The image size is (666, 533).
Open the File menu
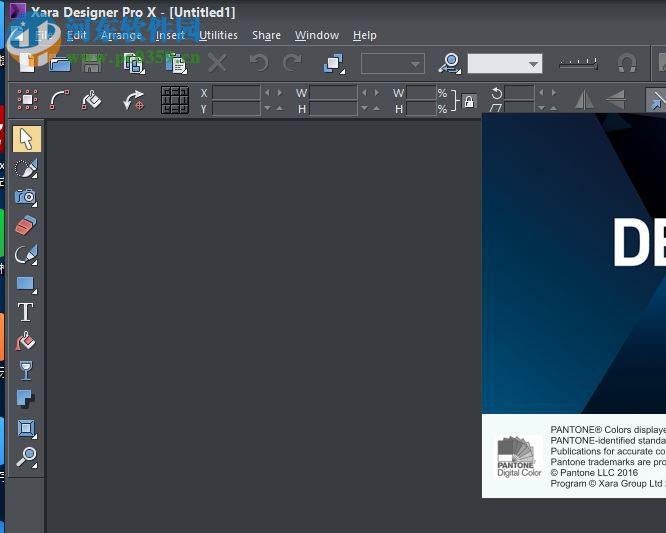pyautogui.click(x=44, y=35)
